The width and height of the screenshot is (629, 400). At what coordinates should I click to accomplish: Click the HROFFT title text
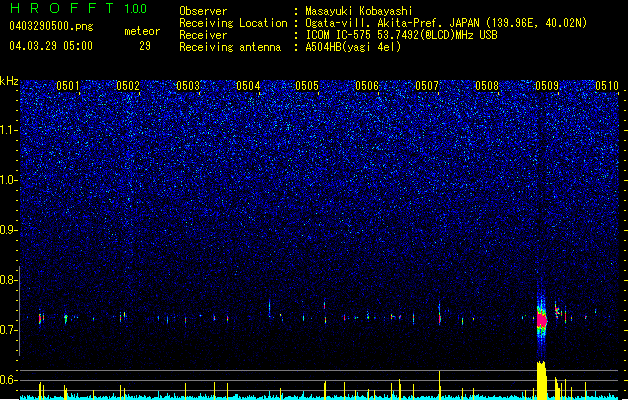pos(63,8)
